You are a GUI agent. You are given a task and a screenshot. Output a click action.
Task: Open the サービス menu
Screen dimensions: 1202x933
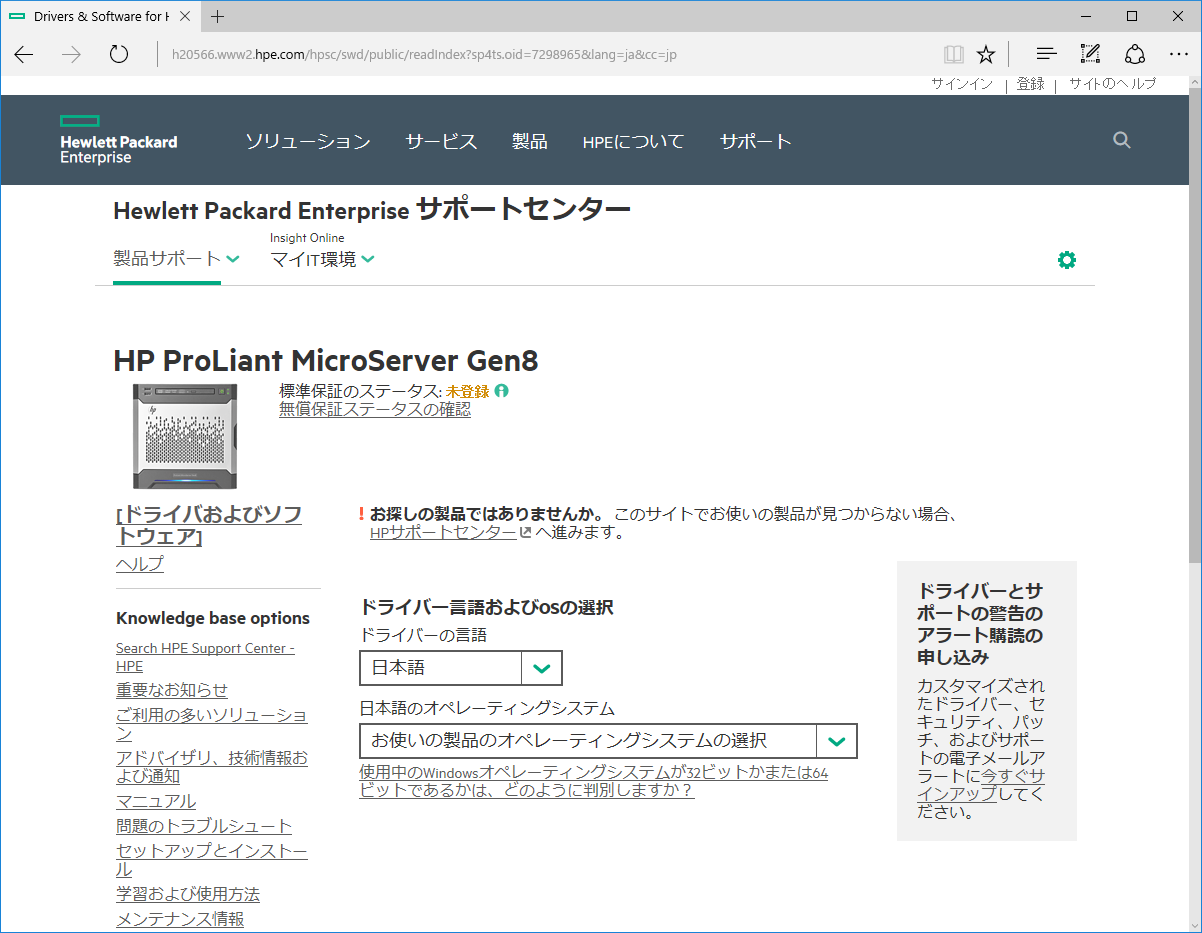(441, 142)
